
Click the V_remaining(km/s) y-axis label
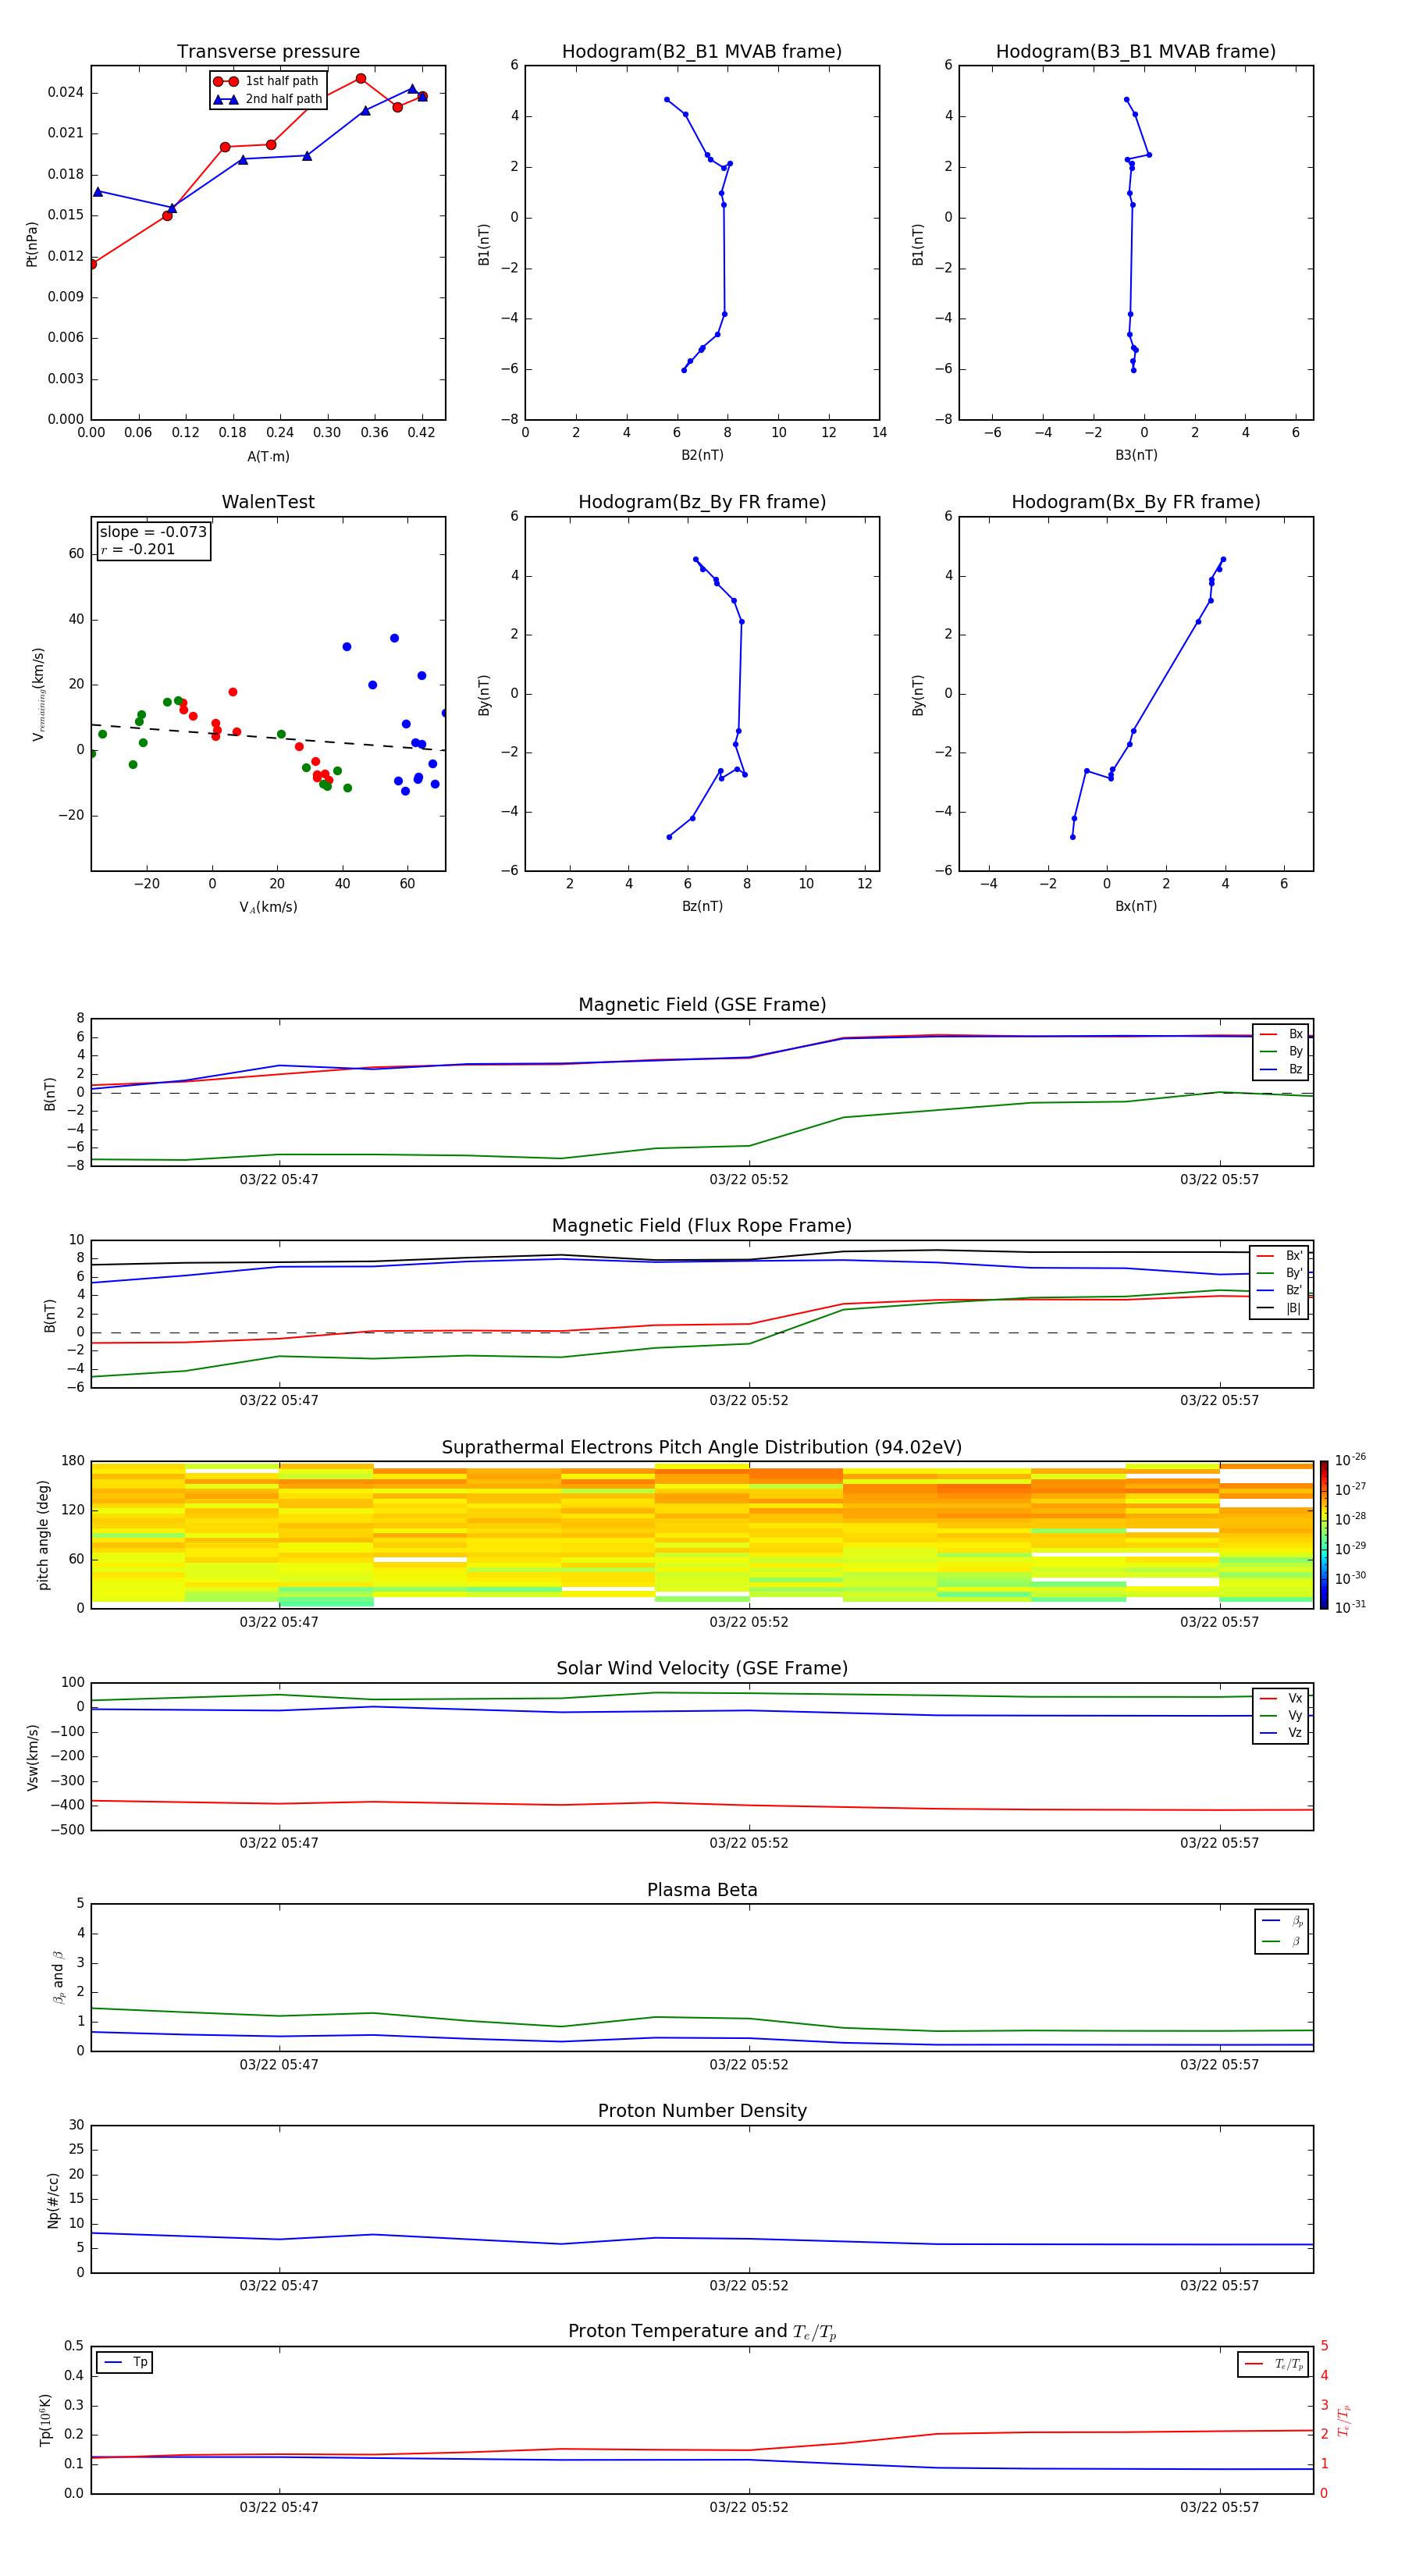[38, 694]
